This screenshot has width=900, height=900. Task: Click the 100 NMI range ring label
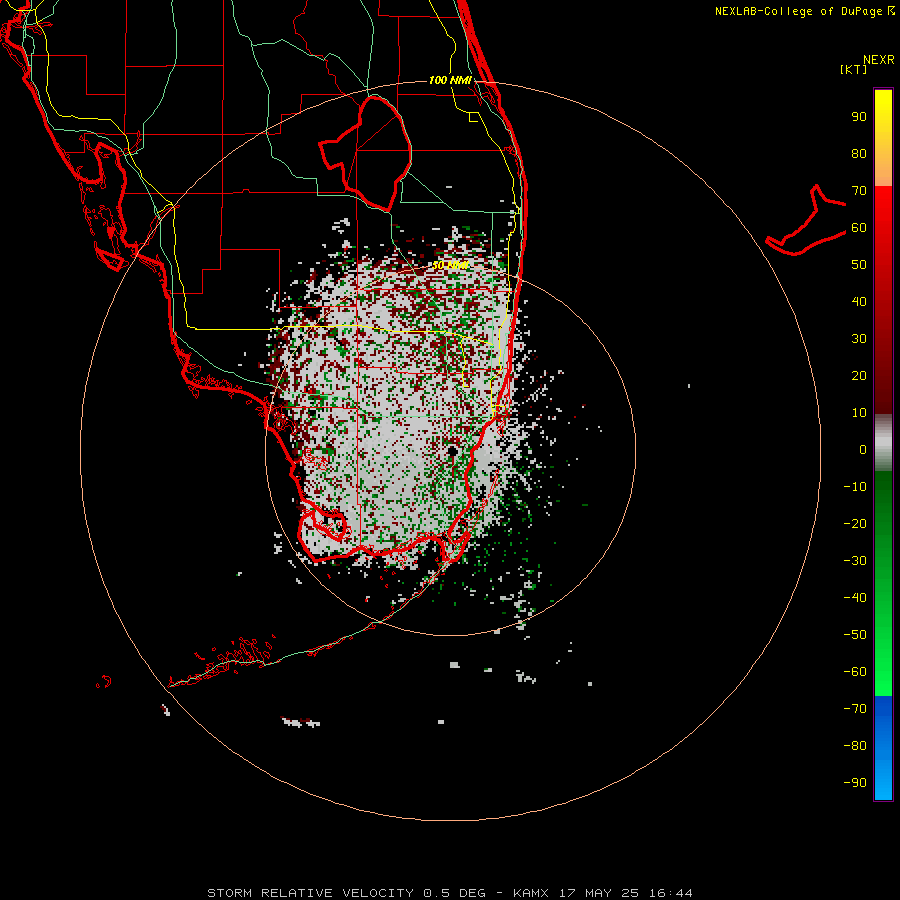coord(450,80)
